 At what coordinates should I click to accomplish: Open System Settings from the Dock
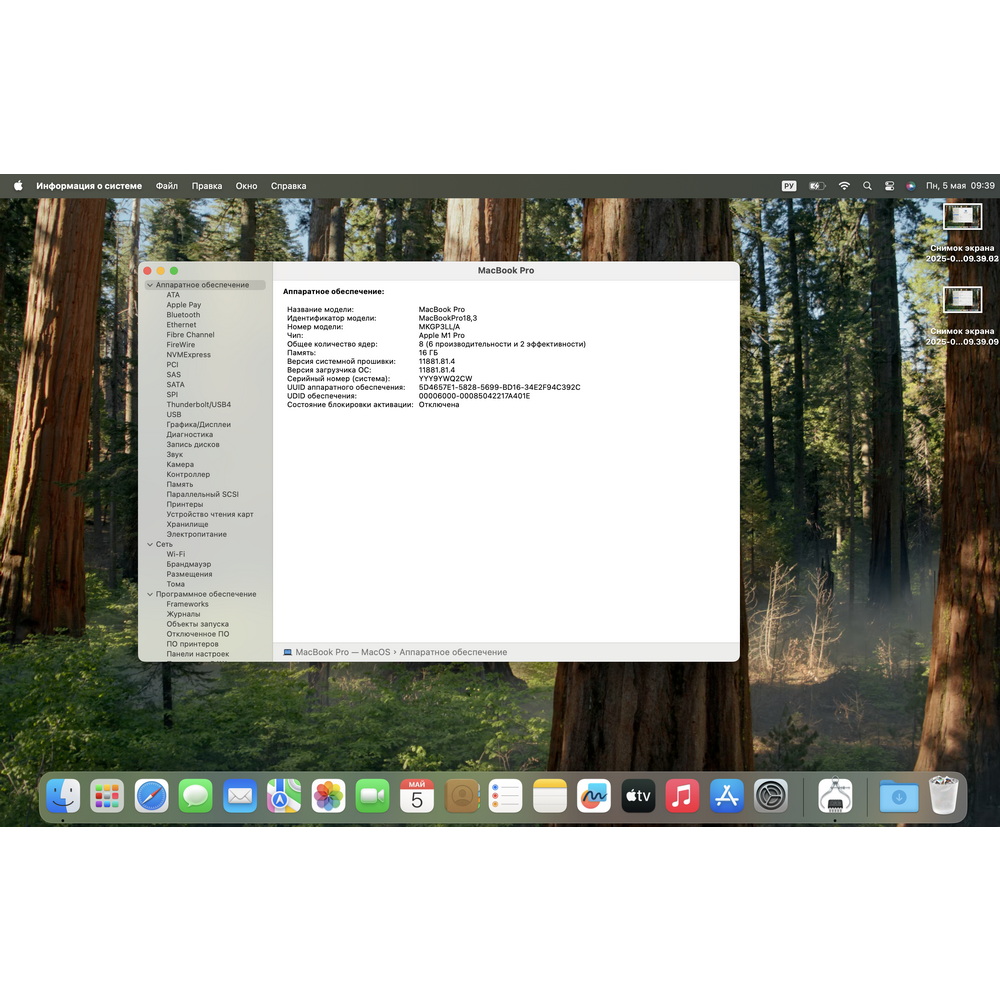click(770, 796)
